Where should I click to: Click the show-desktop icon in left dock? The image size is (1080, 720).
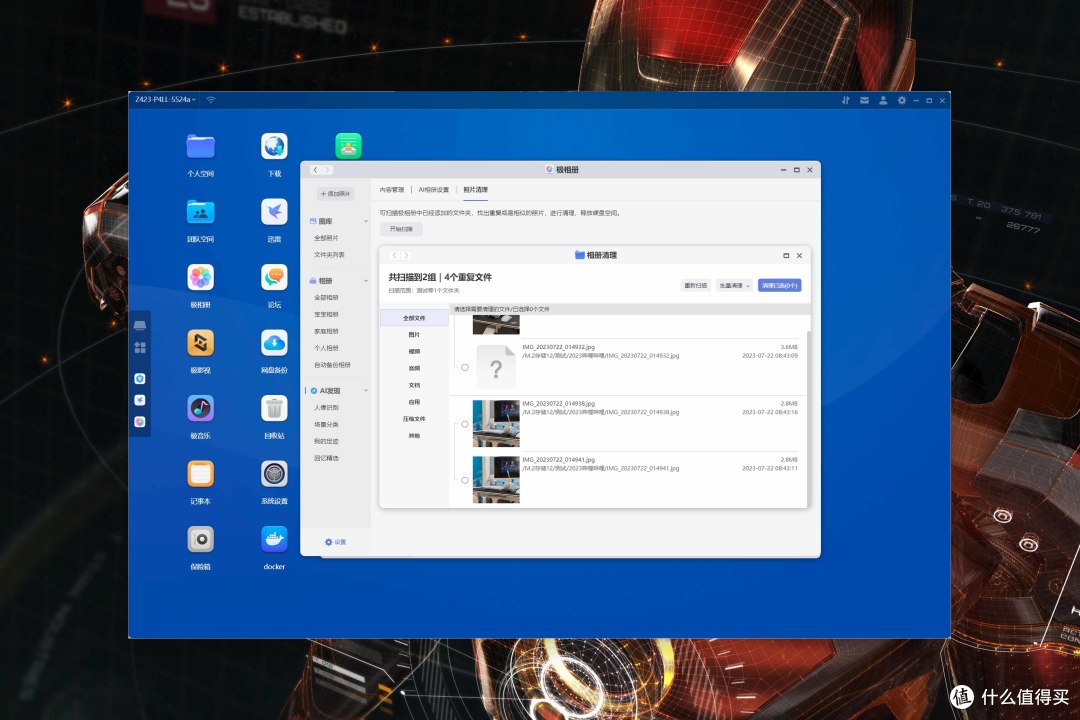[x=140, y=325]
